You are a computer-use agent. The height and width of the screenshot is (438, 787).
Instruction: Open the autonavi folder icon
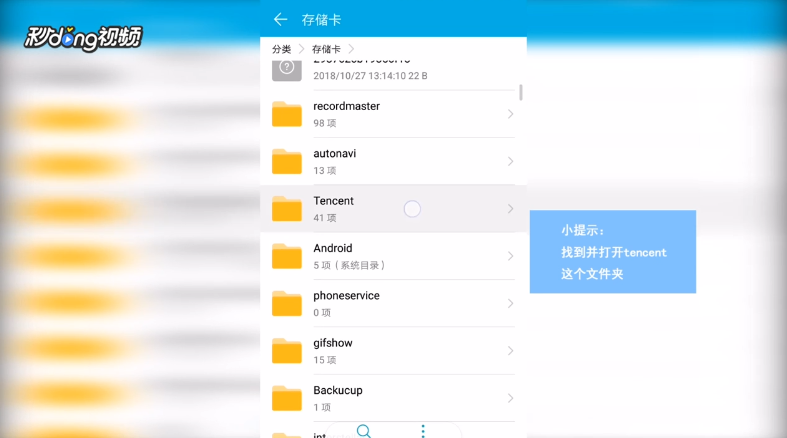point(287,161)
